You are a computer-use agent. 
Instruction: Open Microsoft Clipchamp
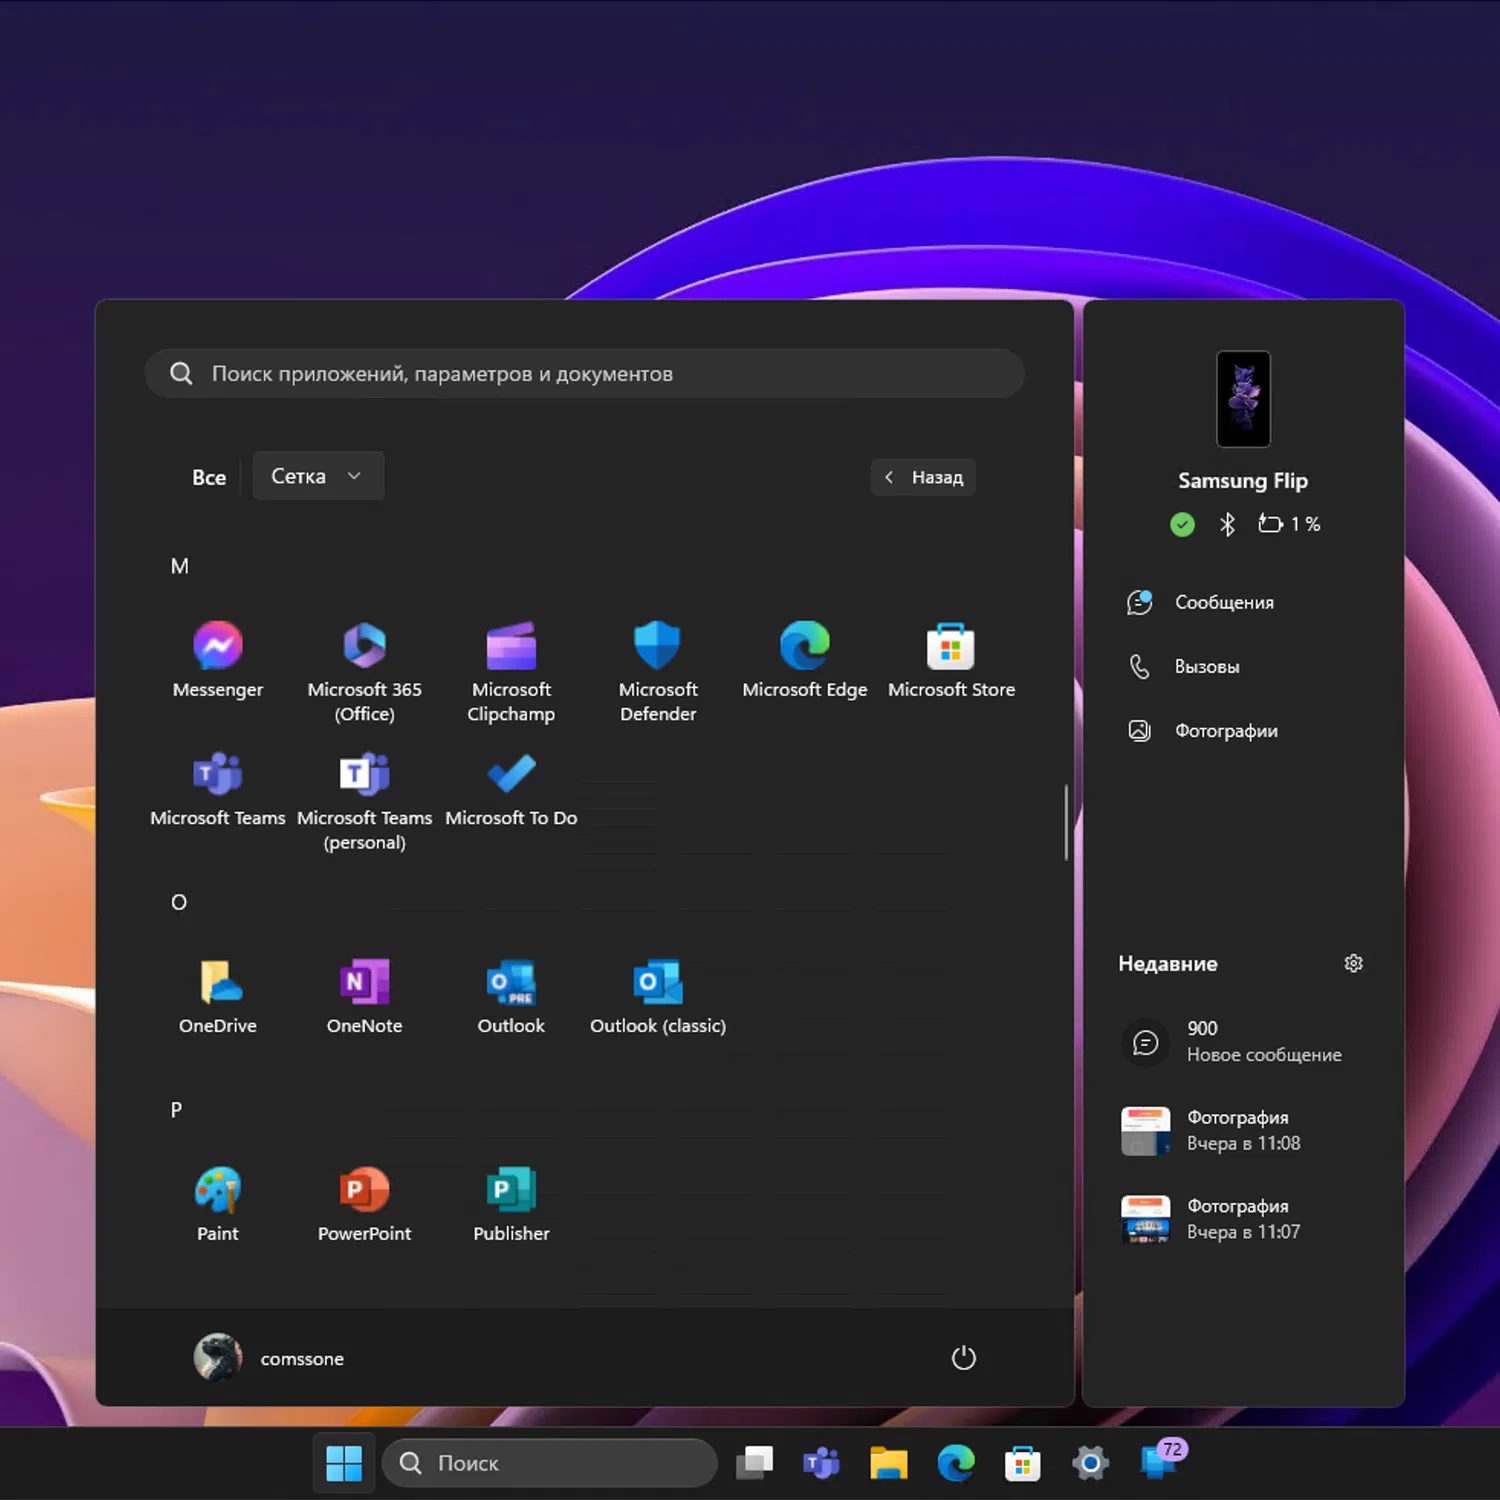[x=511, y=671]
